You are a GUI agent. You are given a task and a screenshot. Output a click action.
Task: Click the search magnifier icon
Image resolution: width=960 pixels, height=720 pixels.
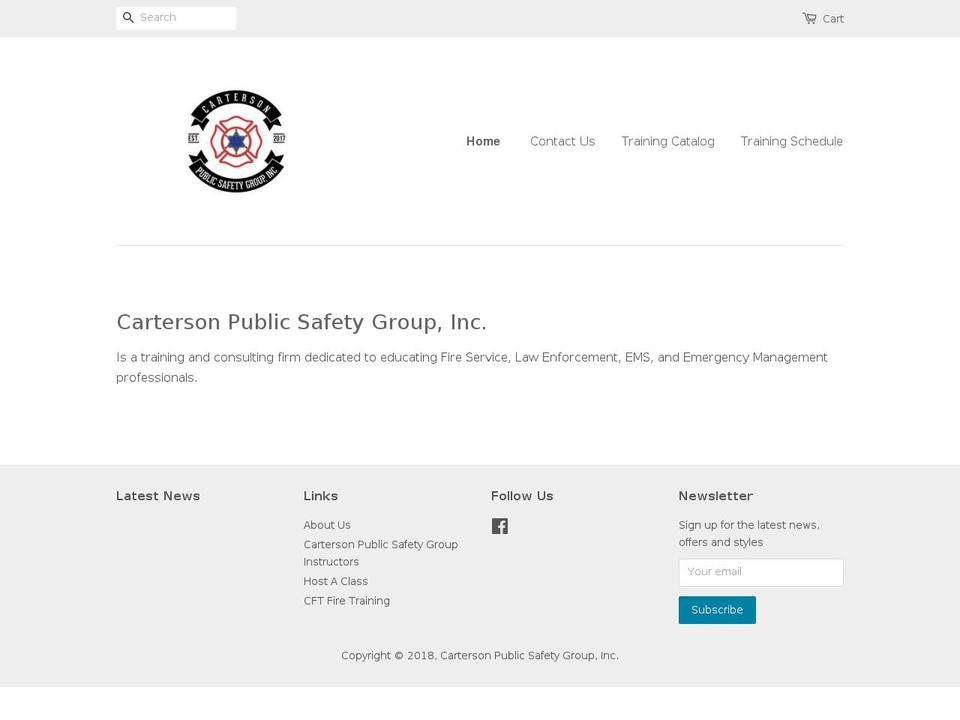tap(128, 18)
